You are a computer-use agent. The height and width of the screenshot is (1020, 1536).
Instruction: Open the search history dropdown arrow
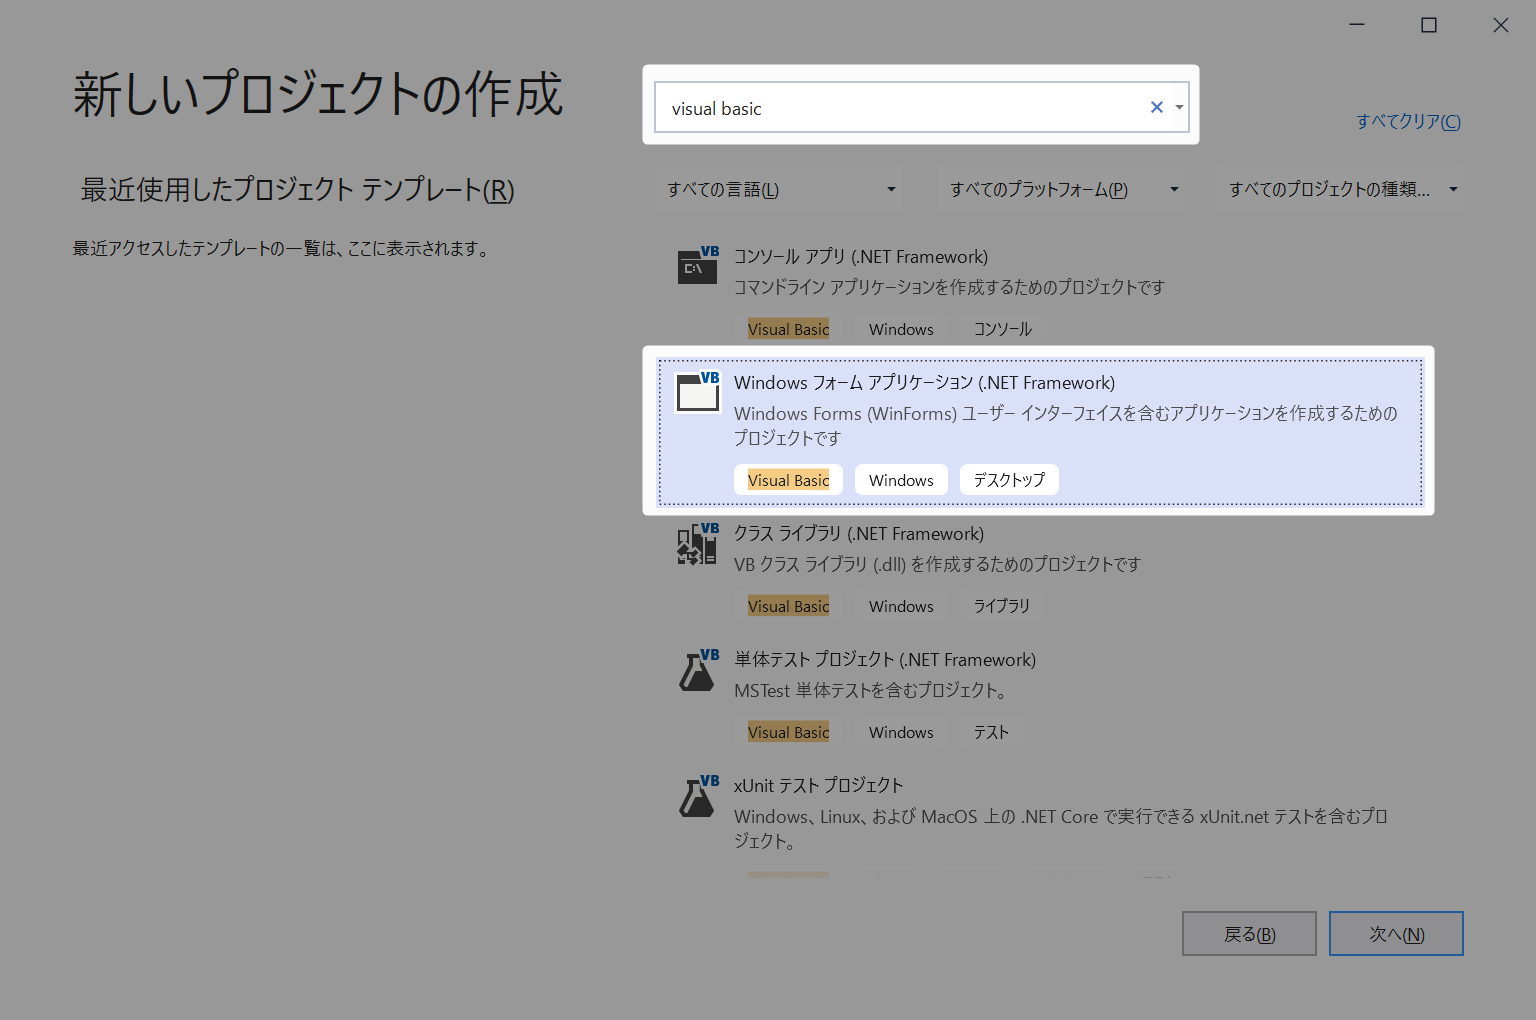coord(1180,107)
